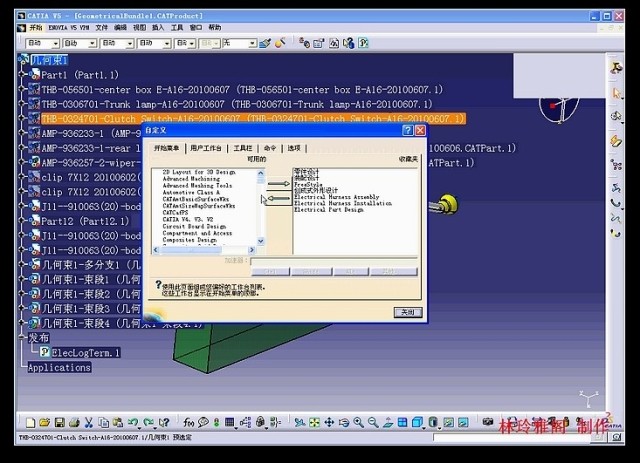Click the right arrow add-to-favorites button

[x=278, y=184]
